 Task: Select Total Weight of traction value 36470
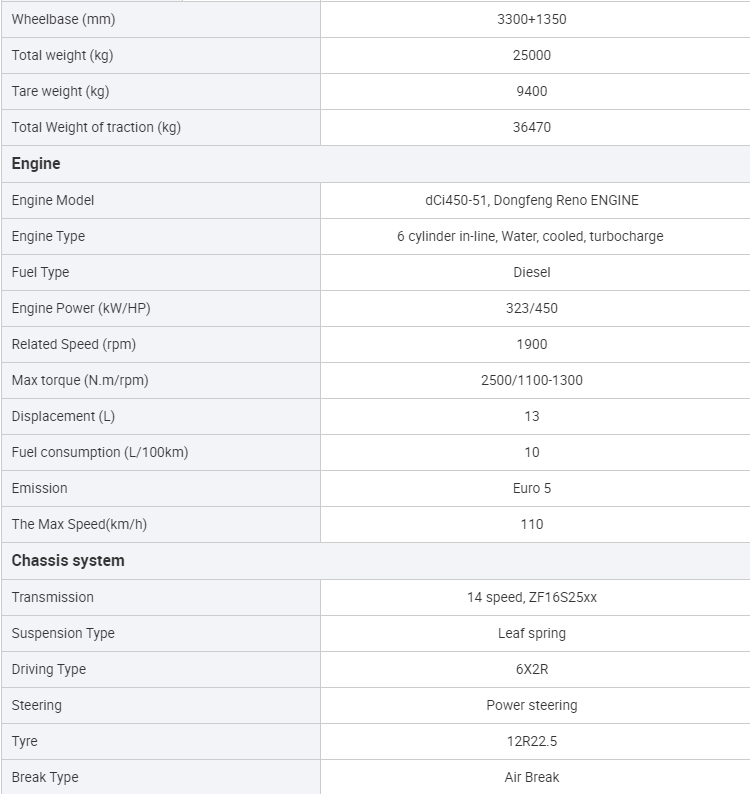[531, 127]
